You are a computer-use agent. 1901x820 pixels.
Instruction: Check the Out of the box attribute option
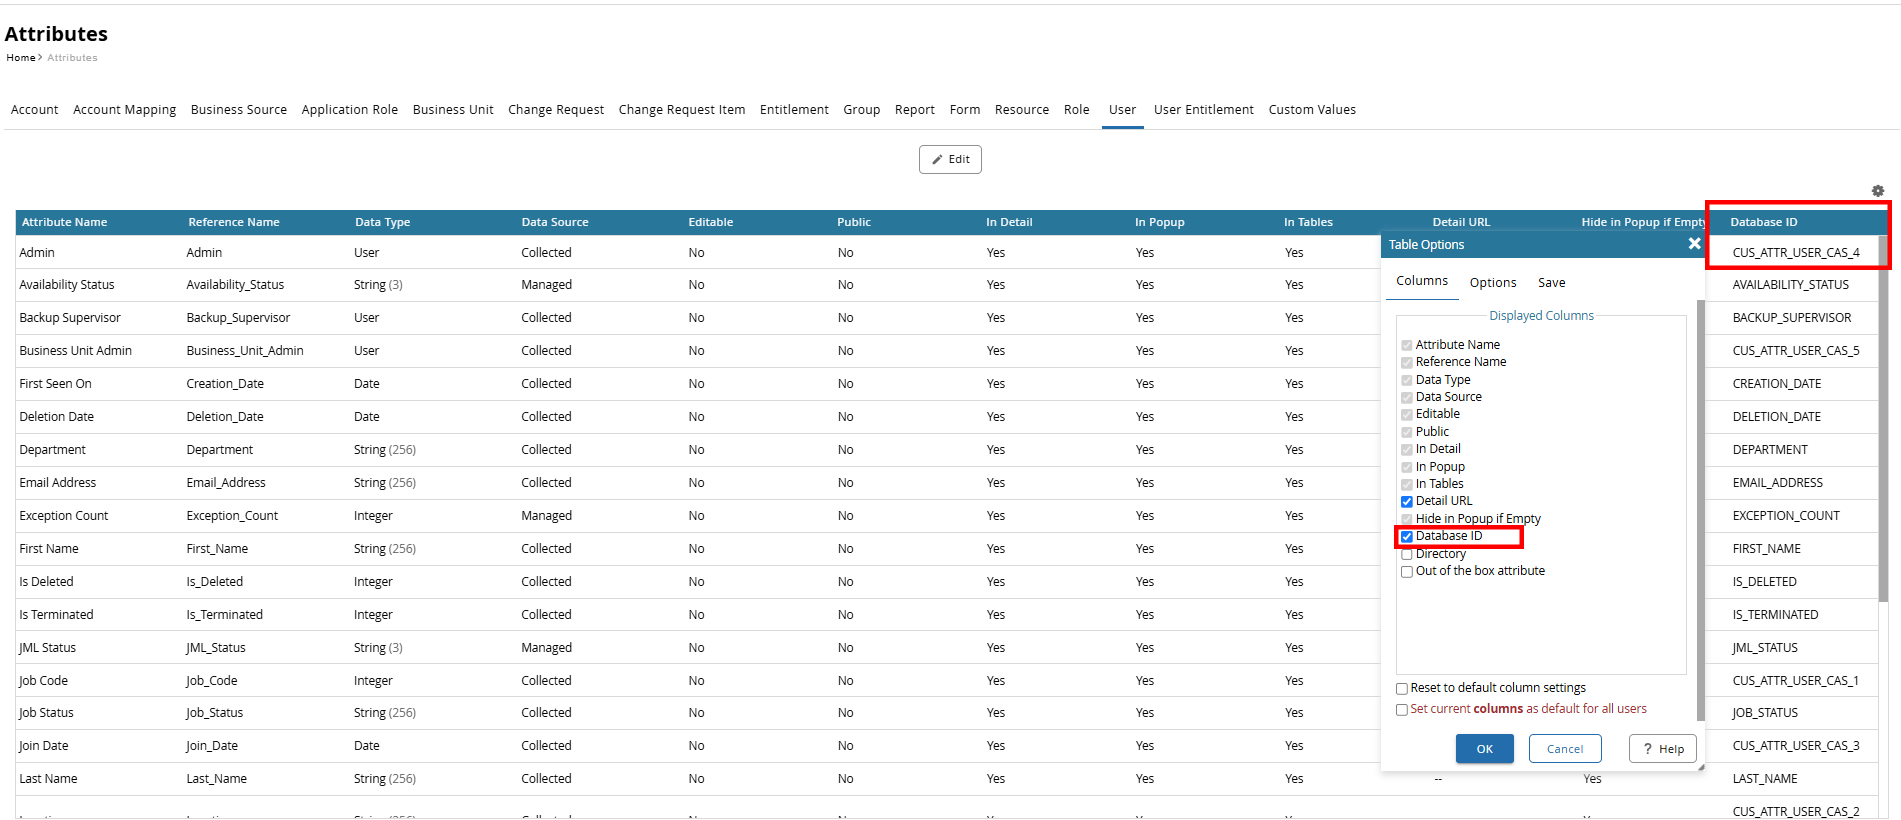click(1407, 572)
